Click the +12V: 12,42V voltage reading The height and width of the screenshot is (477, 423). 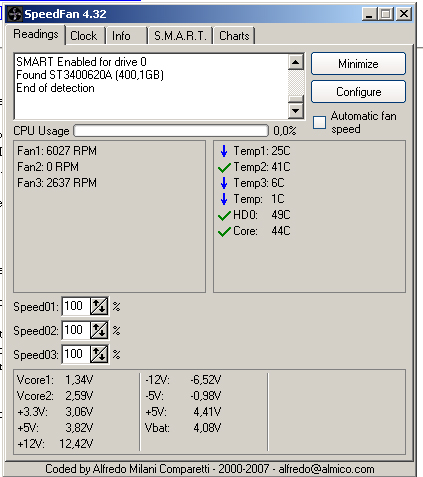point(55,444)
